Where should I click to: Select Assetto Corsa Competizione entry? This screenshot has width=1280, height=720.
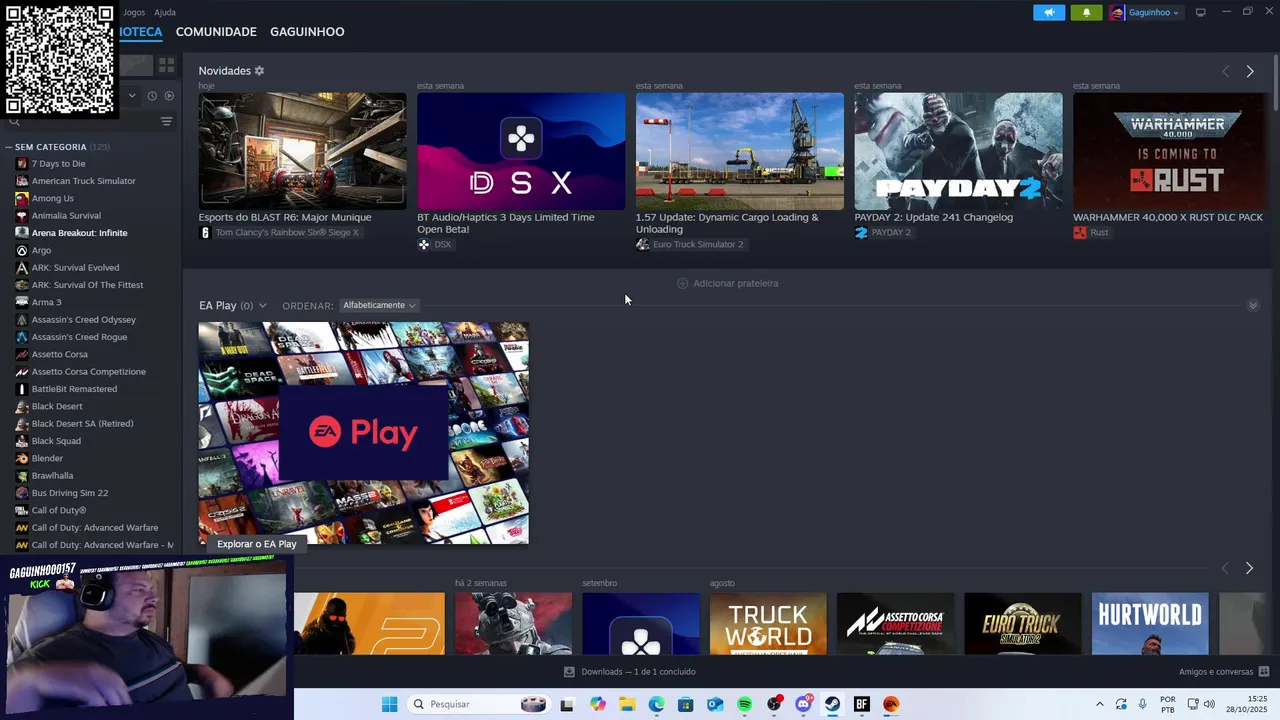tap(88, 372)
